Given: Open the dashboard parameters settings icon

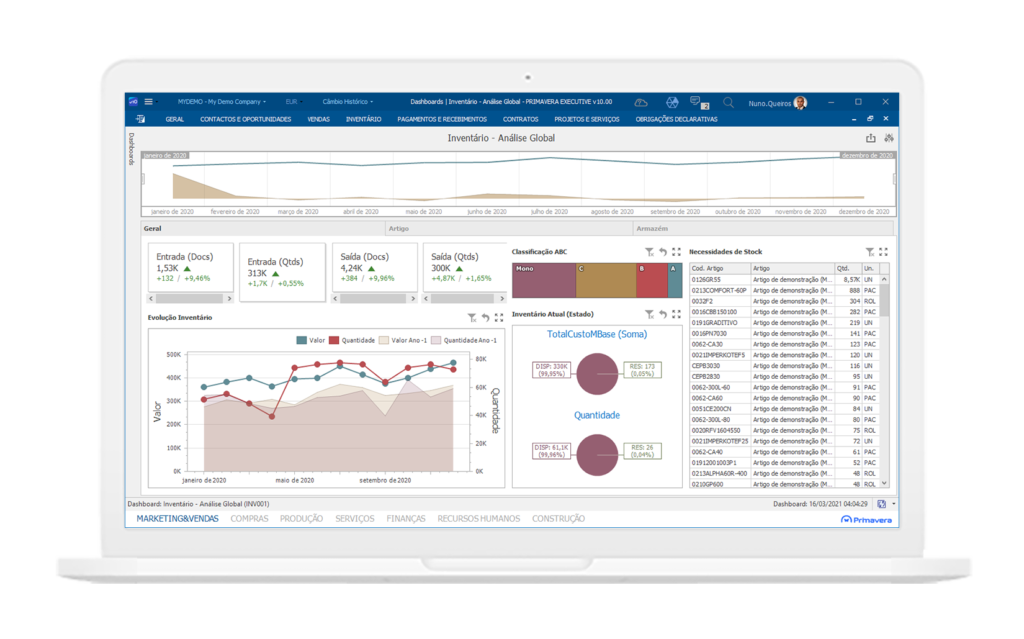Looking at the screenshot, I should pos(889,138).
